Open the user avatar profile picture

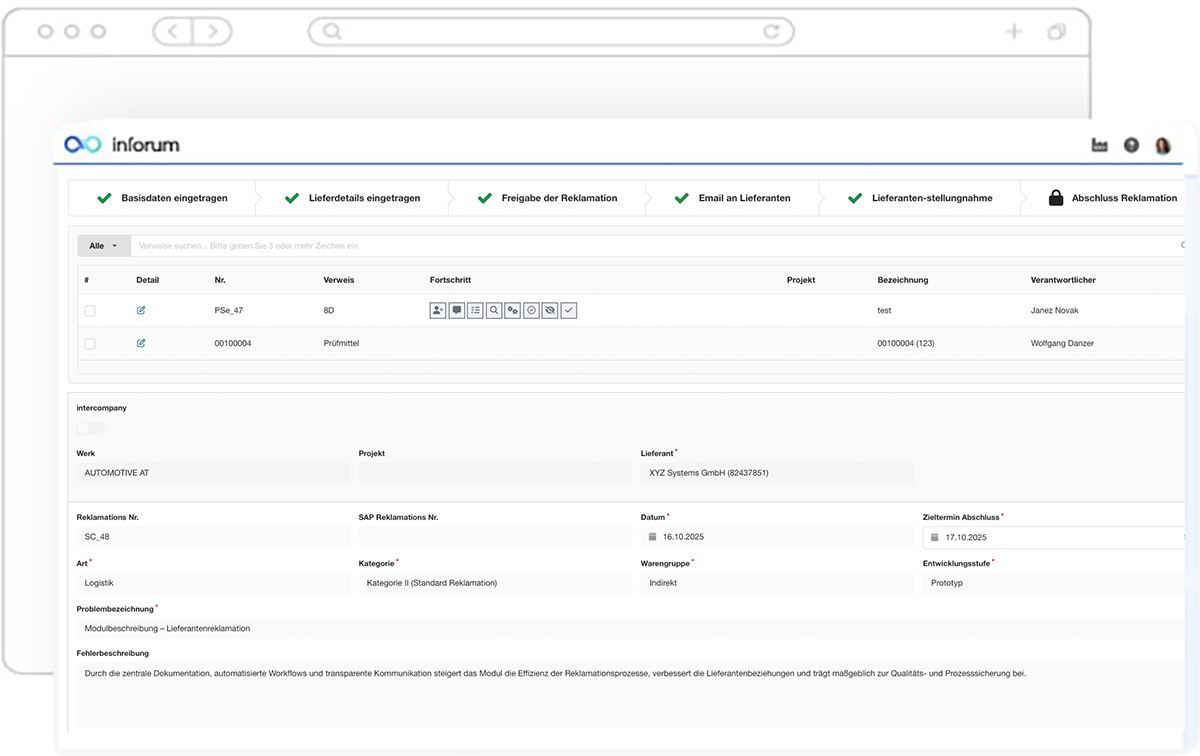click(1163, 145)
